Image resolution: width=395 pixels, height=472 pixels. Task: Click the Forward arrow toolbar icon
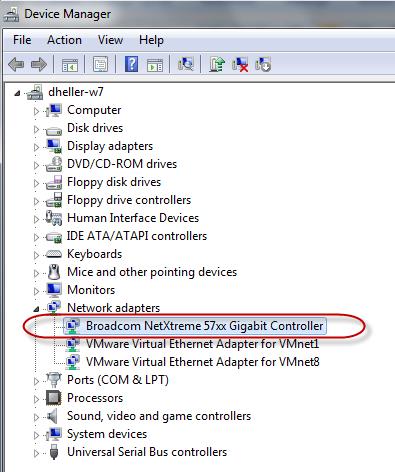39,64
